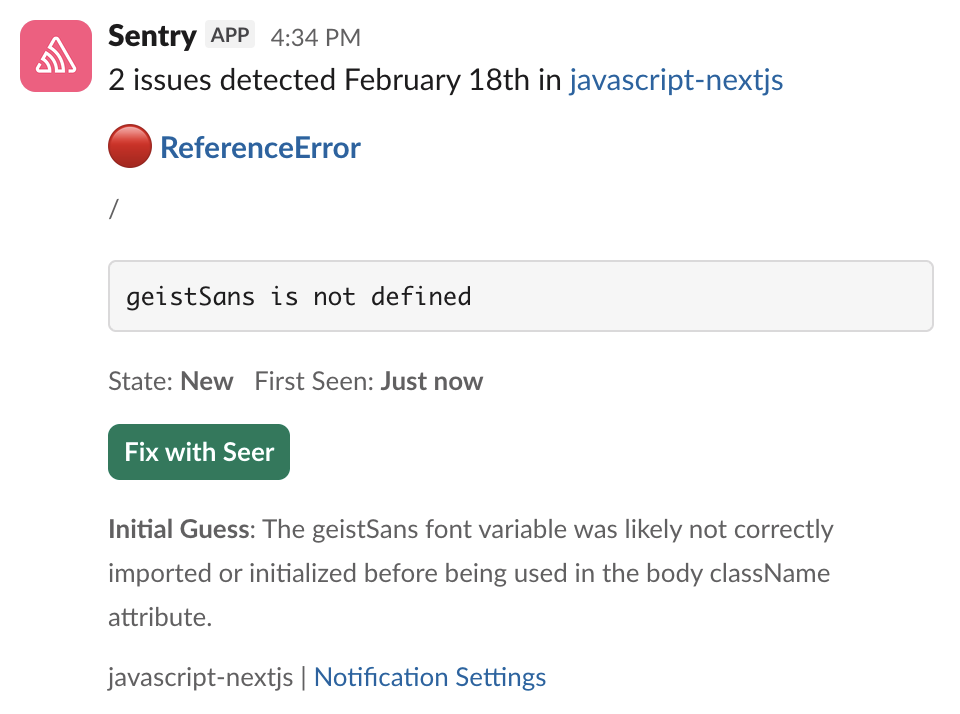Select the geistSans error code block

point(297,296)
